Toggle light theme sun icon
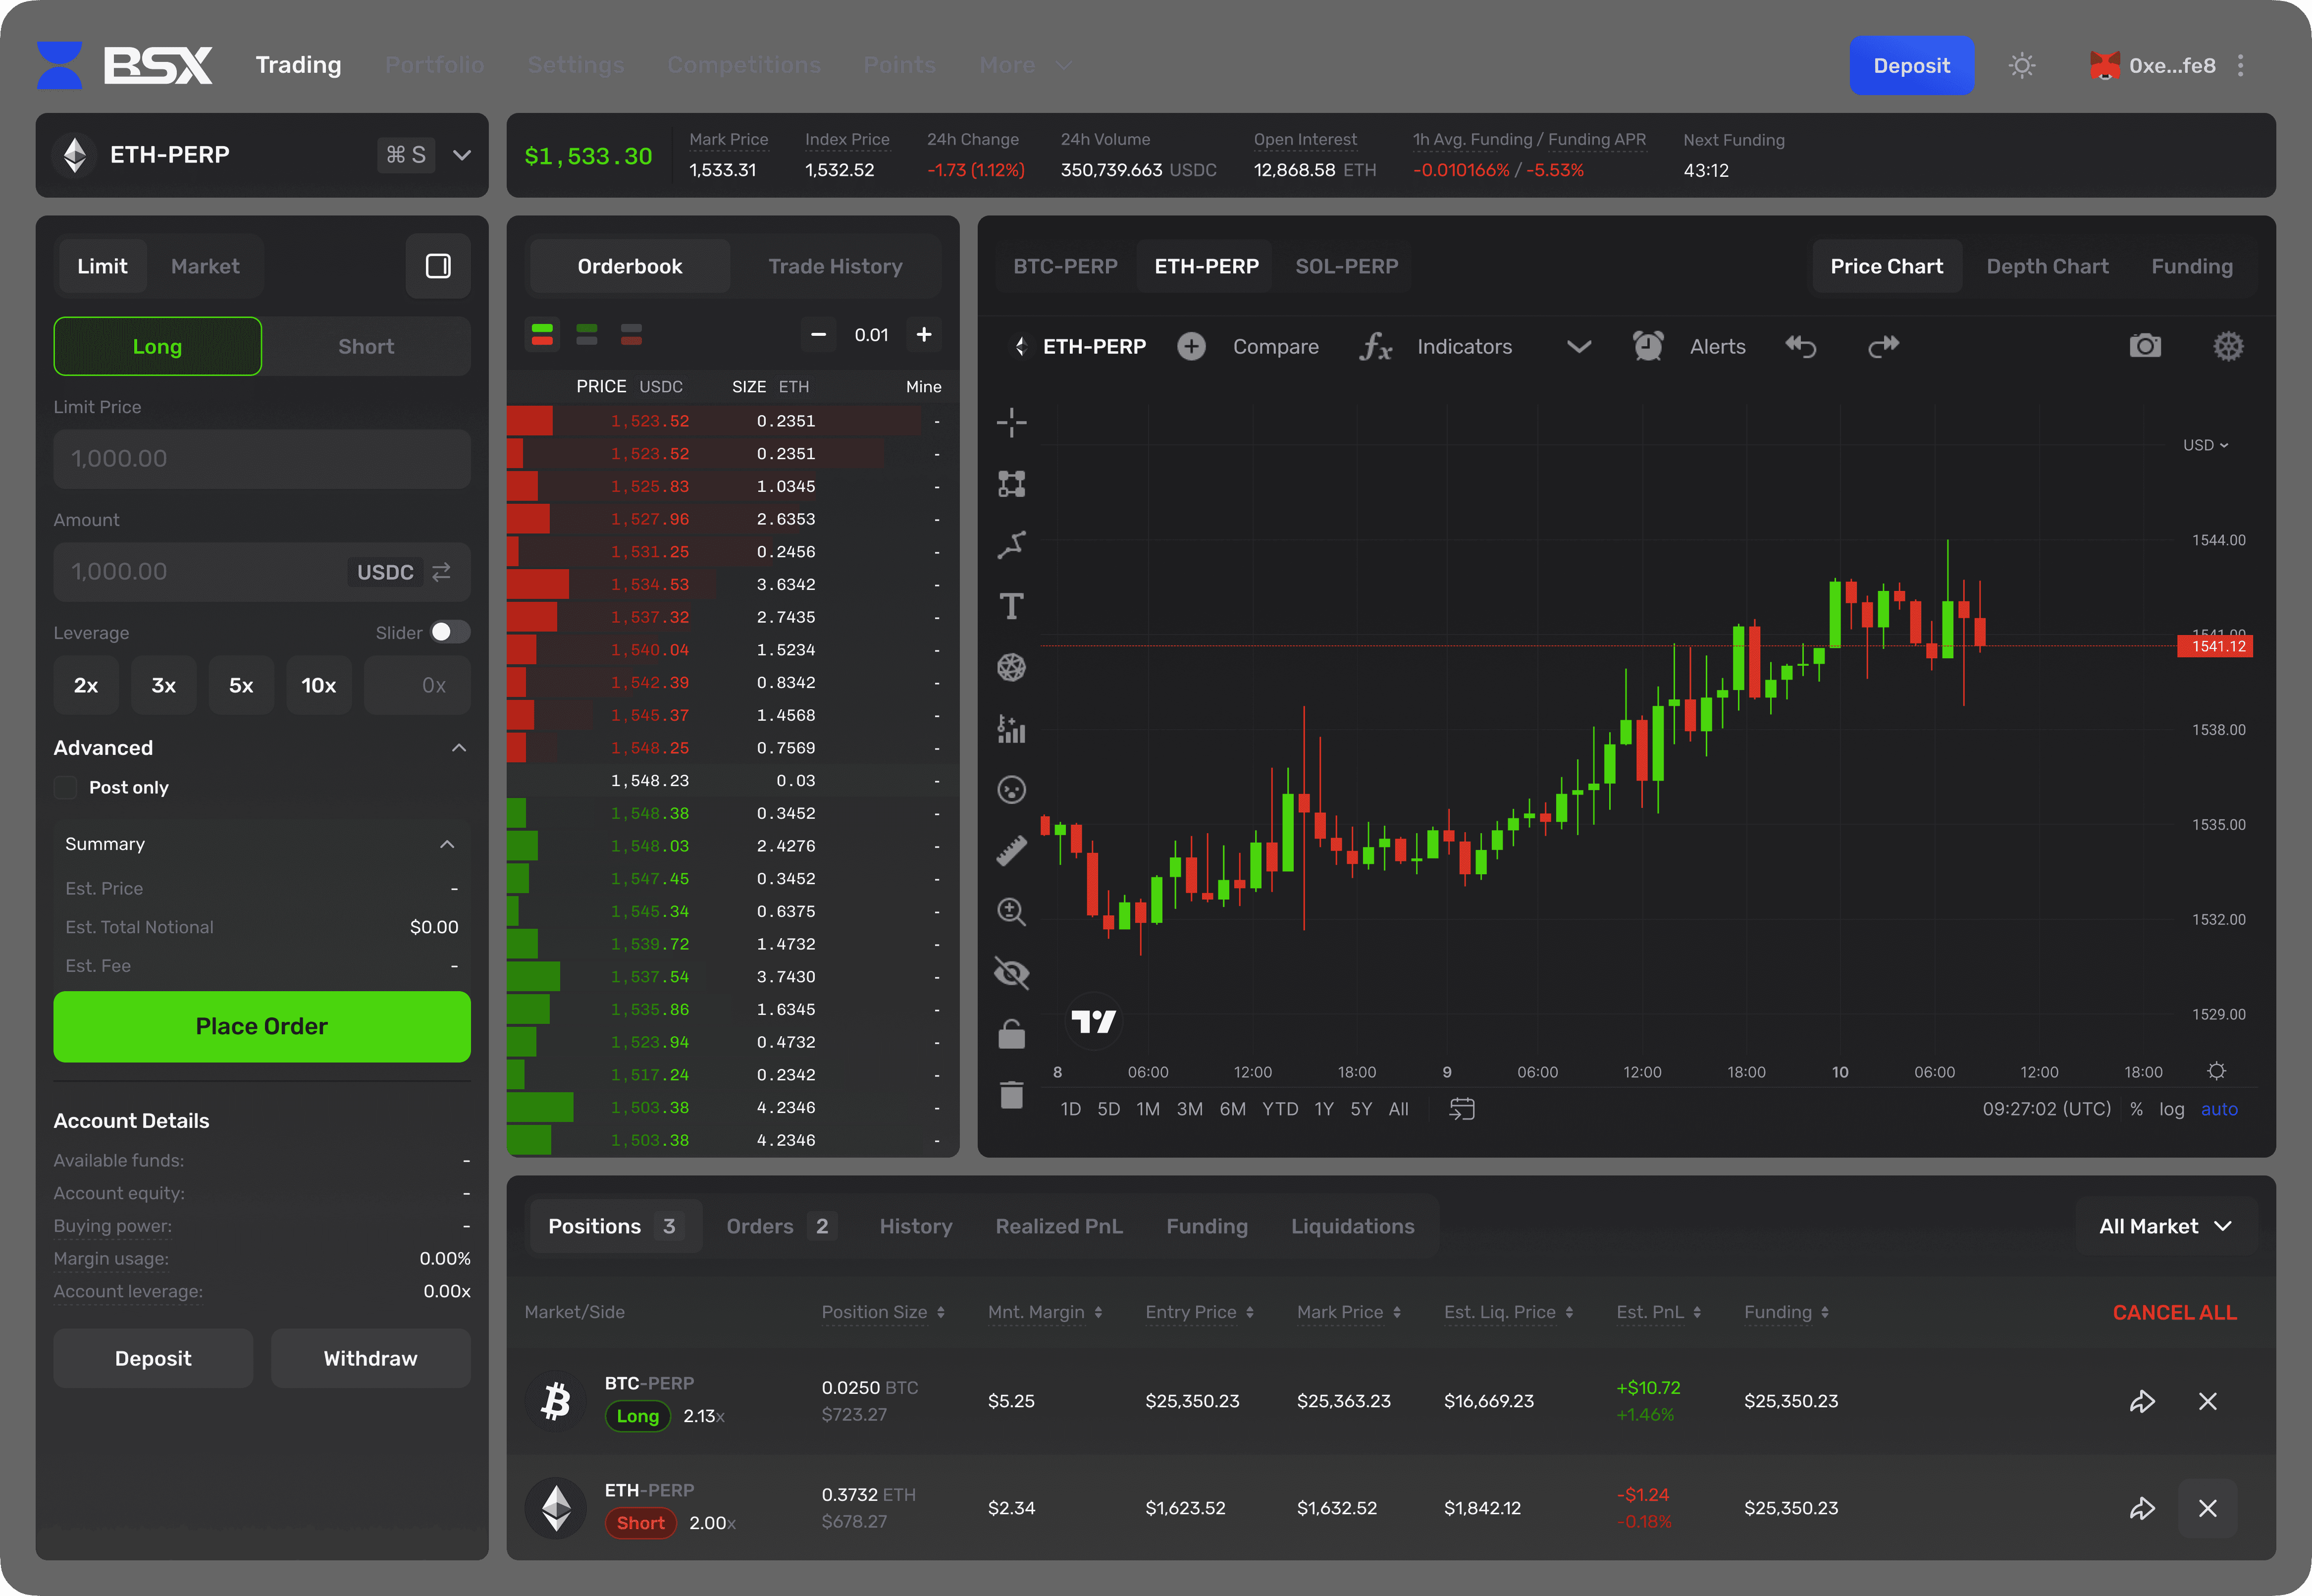 coord(2022,66)
